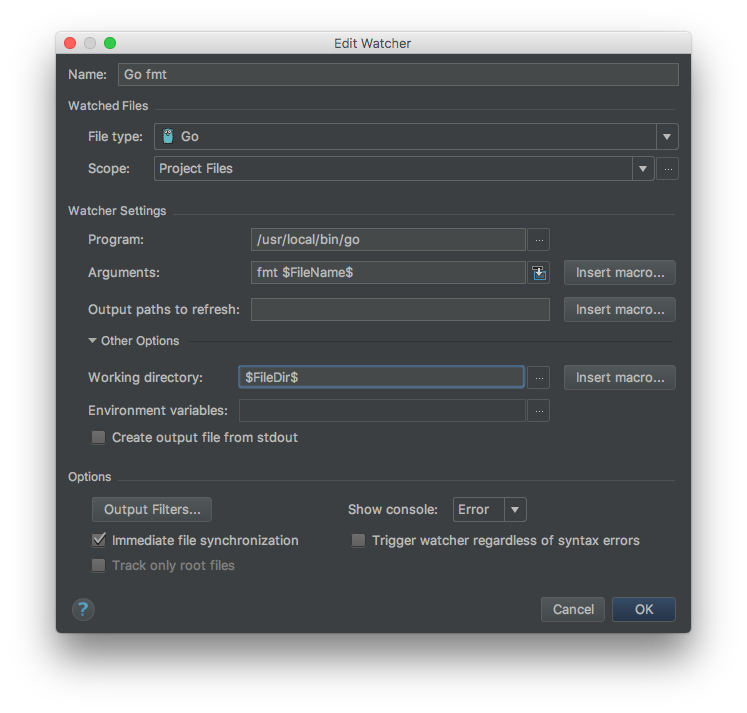The image size is (747, 713).
Task: Edit environment variables via ellipsis button
Action: click(539, 410)
